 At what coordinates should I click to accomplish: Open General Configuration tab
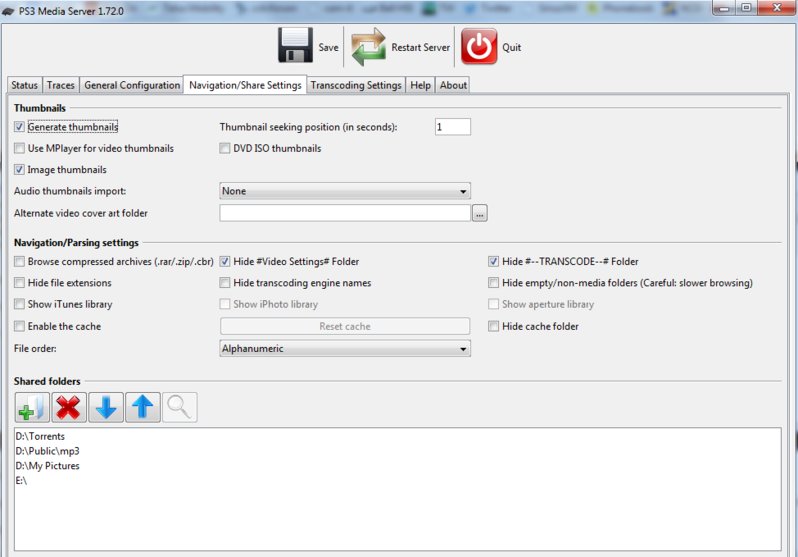(132, 85)
